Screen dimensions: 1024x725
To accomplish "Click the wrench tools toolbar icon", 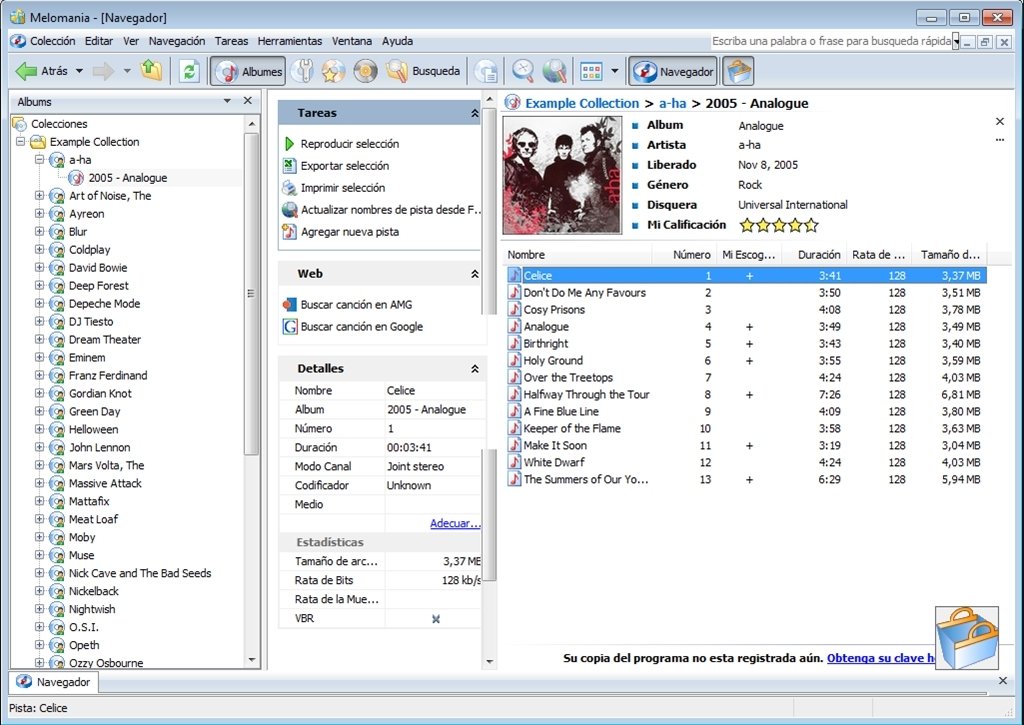I will 302,71.
